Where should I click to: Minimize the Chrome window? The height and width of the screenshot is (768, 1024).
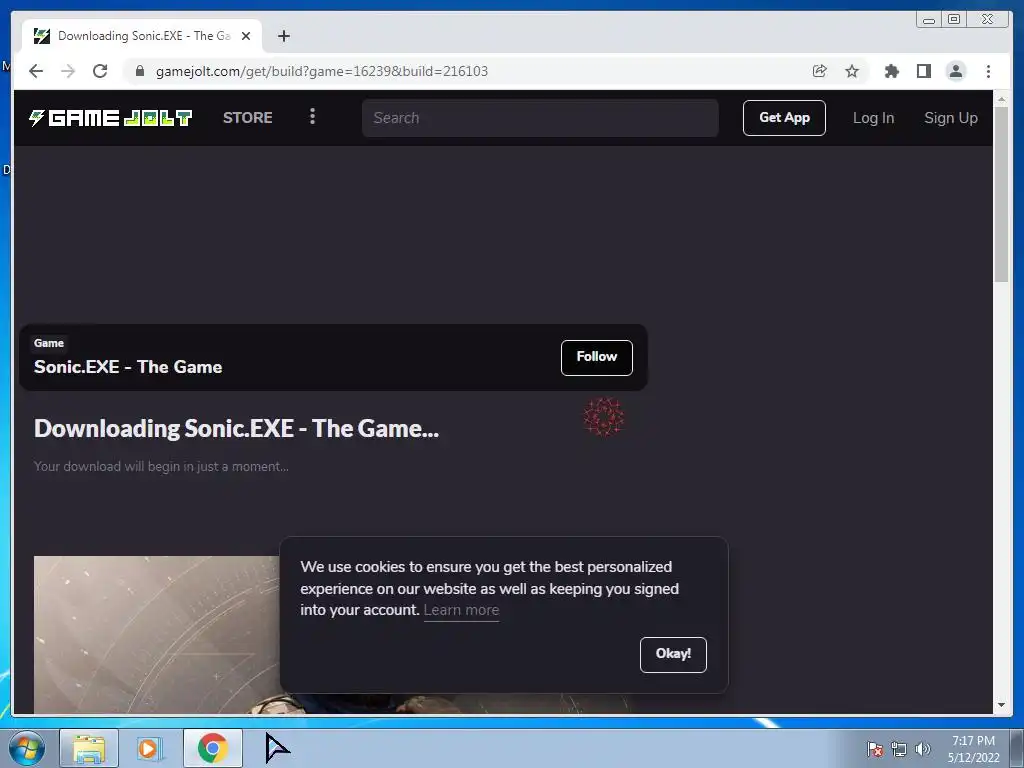929,20
